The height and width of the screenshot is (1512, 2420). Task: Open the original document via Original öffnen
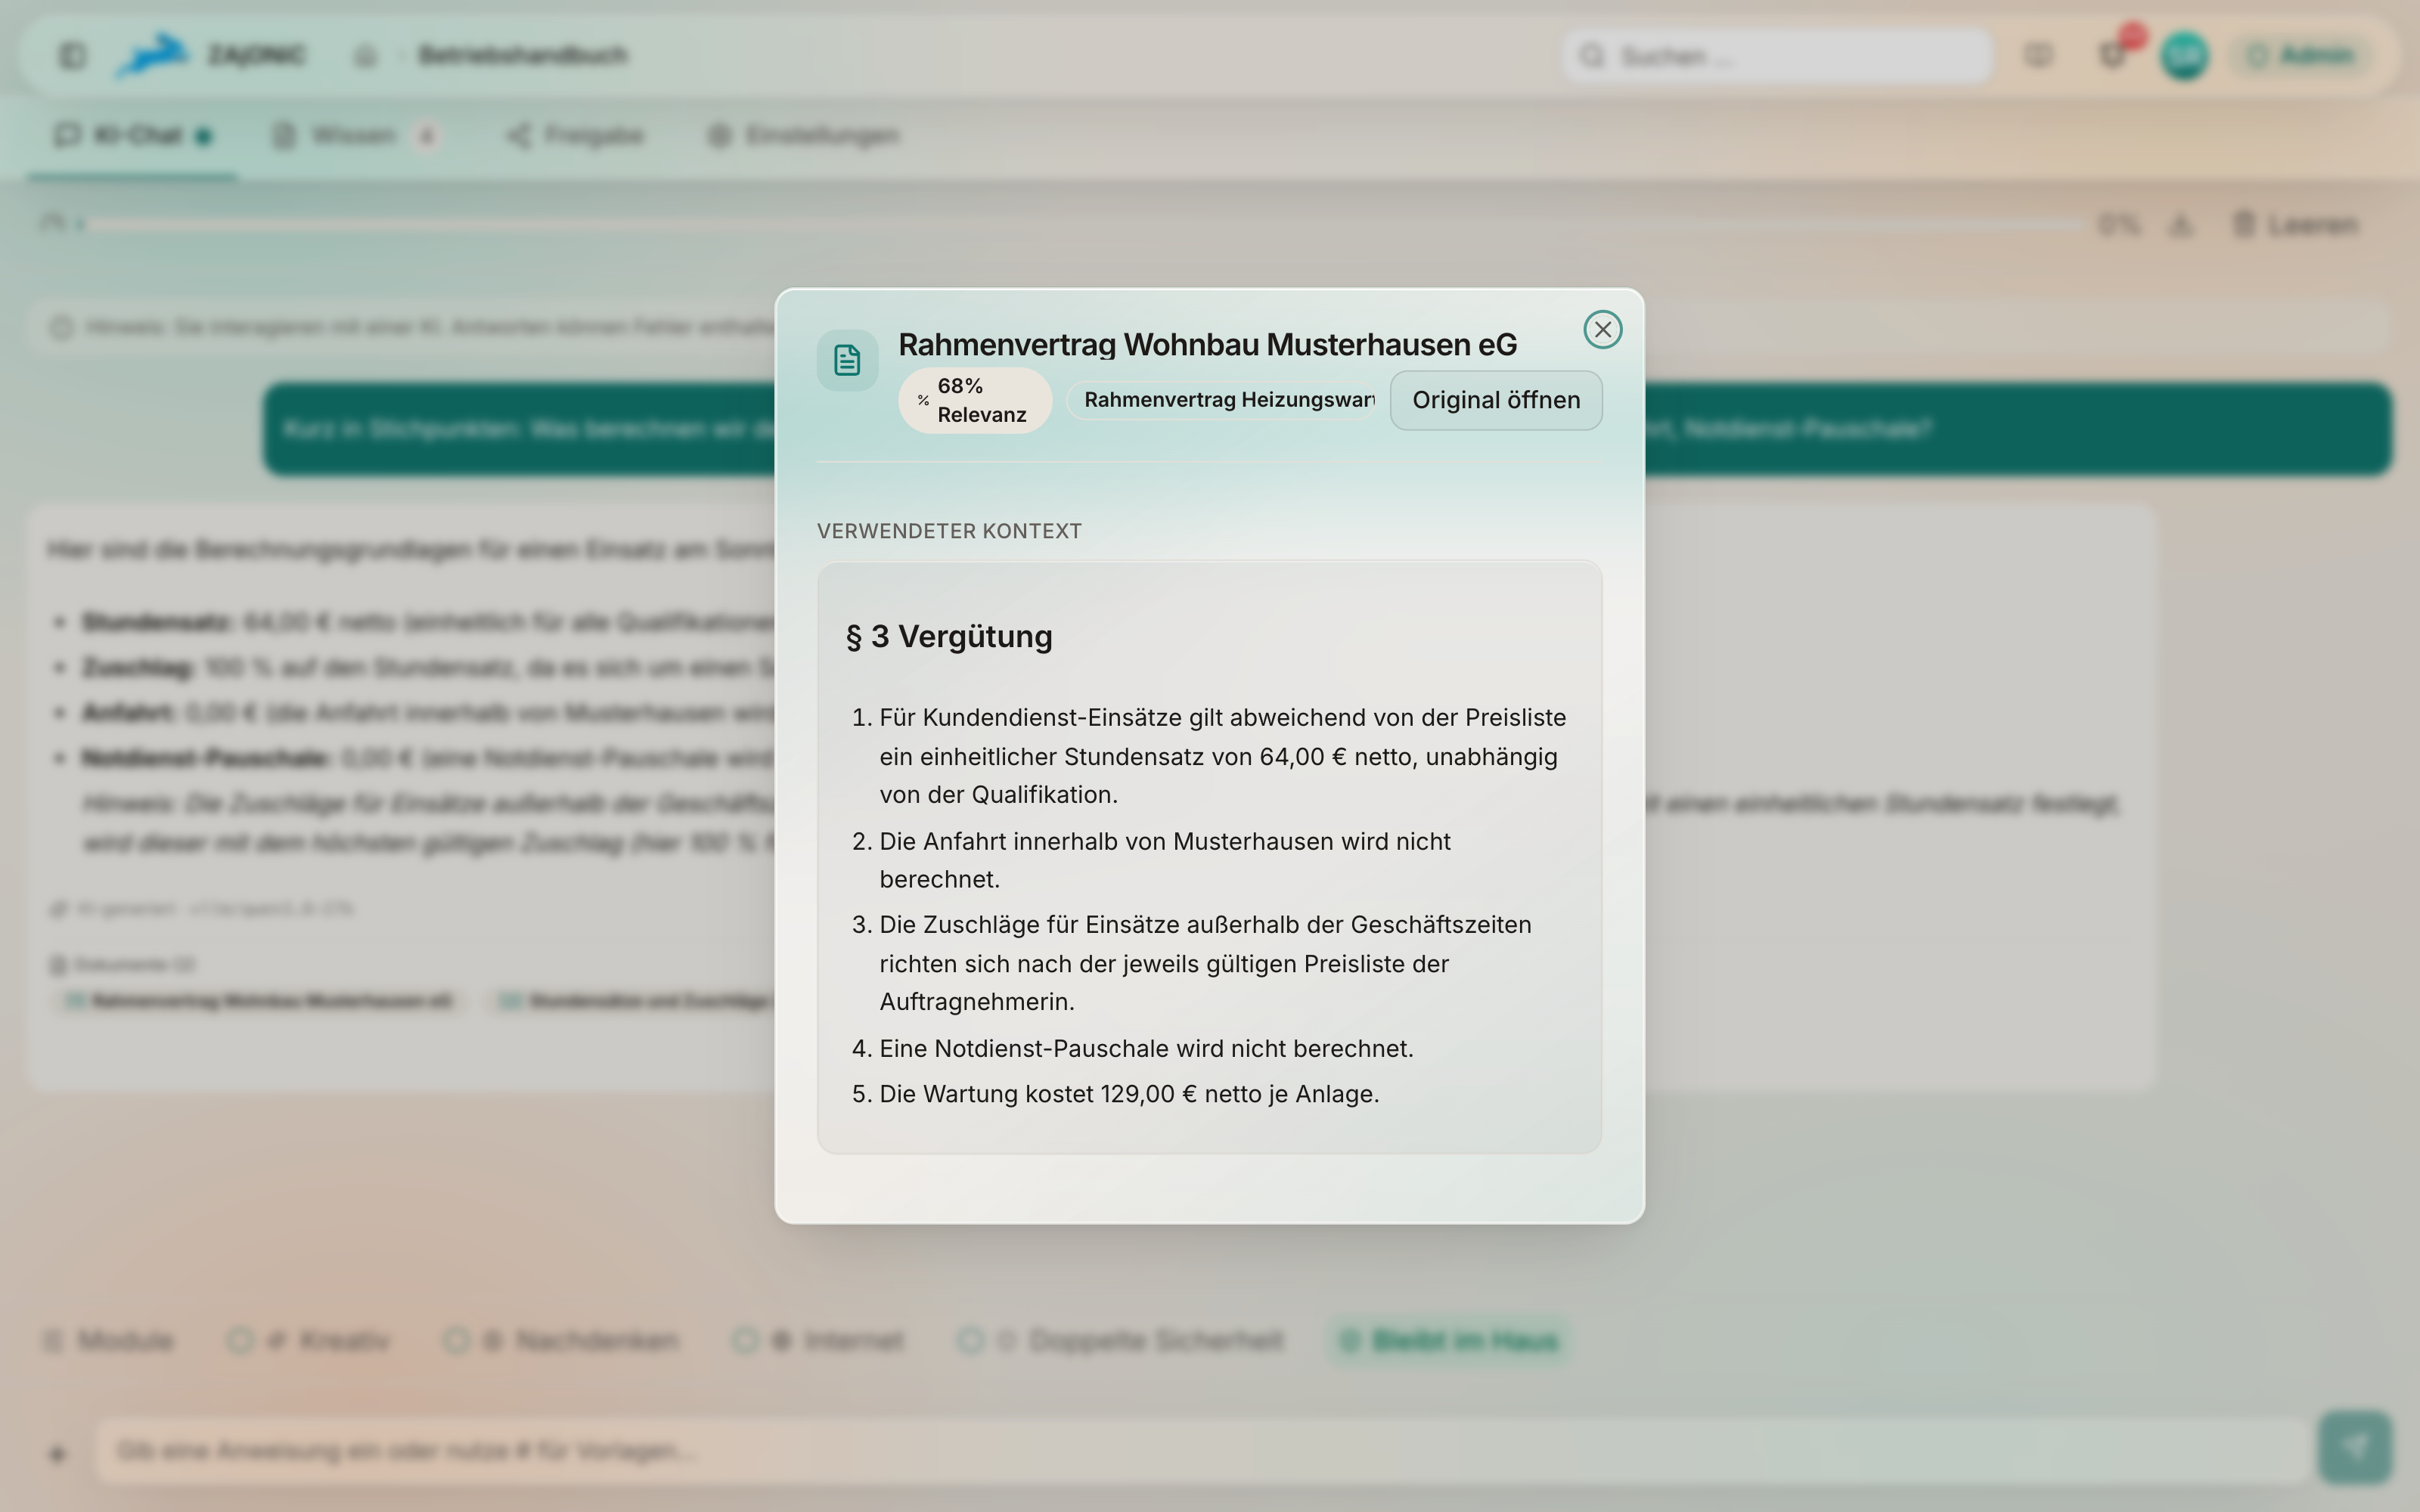tap(1496, 400)
